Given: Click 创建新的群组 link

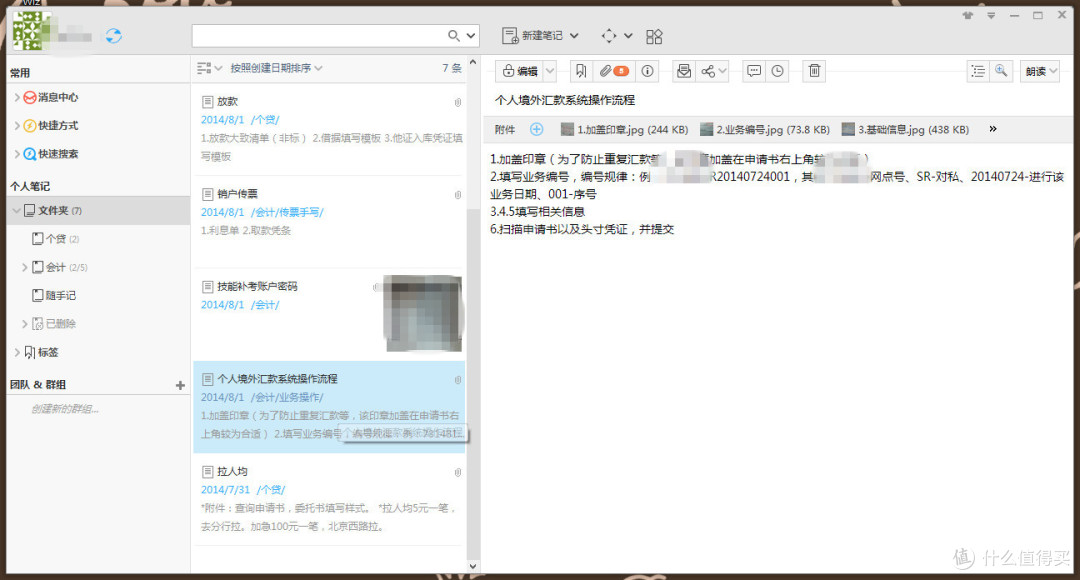Looking at the screenshot, I should pos(64,409).
